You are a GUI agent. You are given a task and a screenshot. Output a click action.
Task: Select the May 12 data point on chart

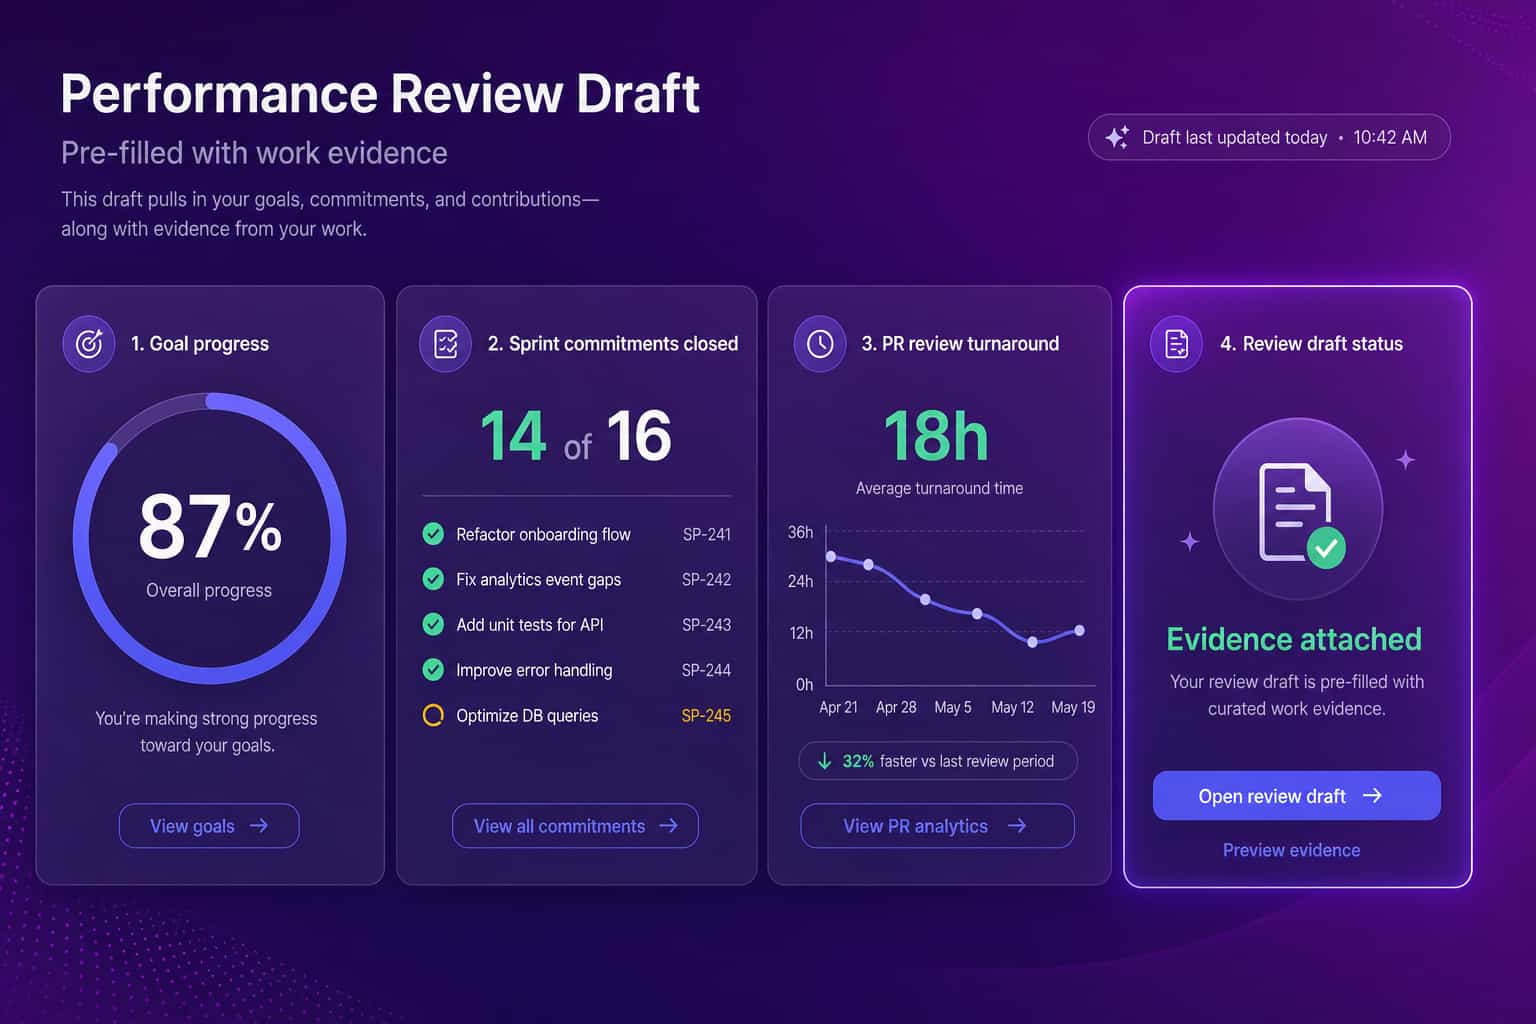click(x=1033, y=642)
